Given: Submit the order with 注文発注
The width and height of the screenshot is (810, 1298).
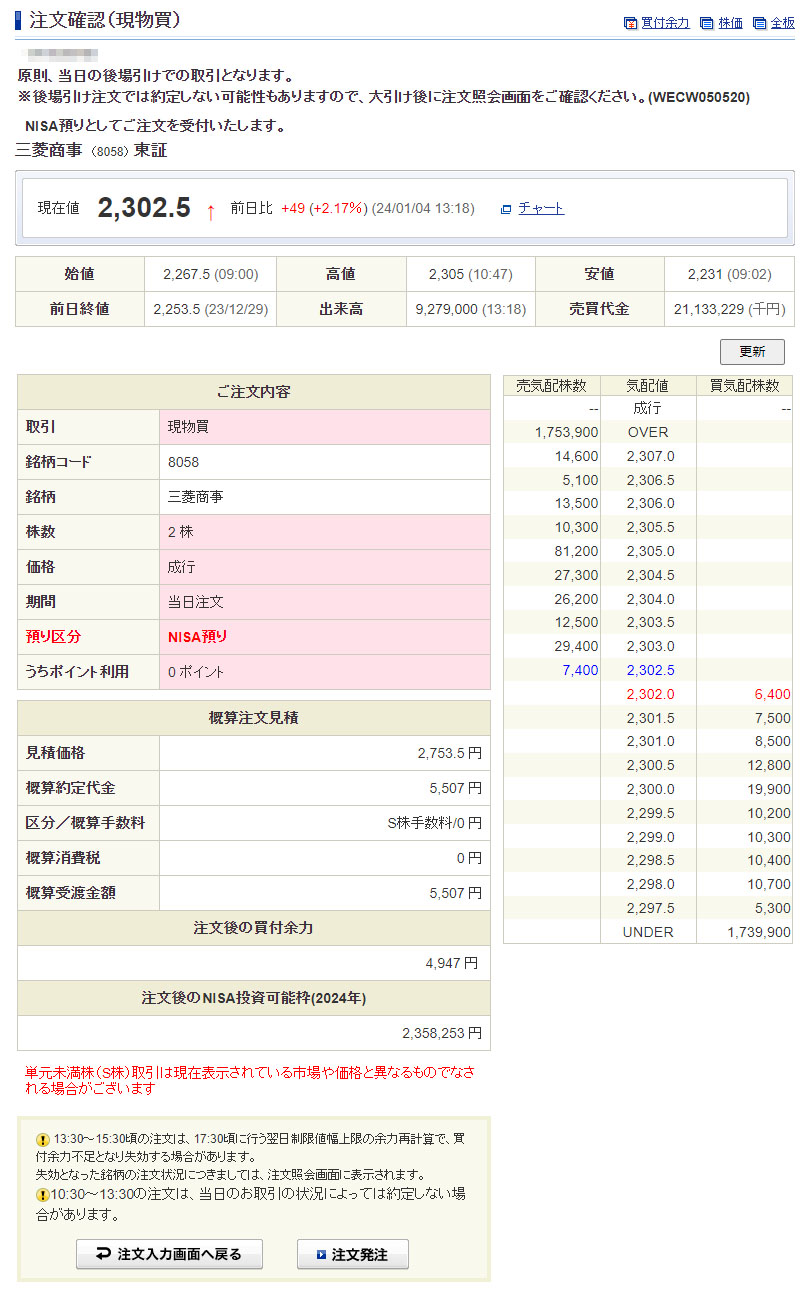Looking at the screenshot, I should (352, 1254).
